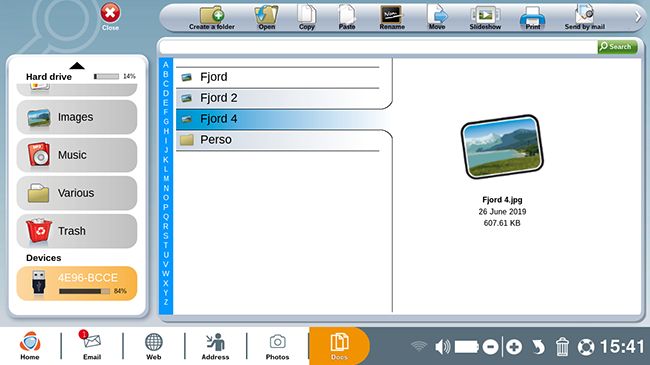Image resolution: width=650 pixels, height=365 pixels.
Task: Open the Images folder in sidebar
Action: (x=77, y=117)
